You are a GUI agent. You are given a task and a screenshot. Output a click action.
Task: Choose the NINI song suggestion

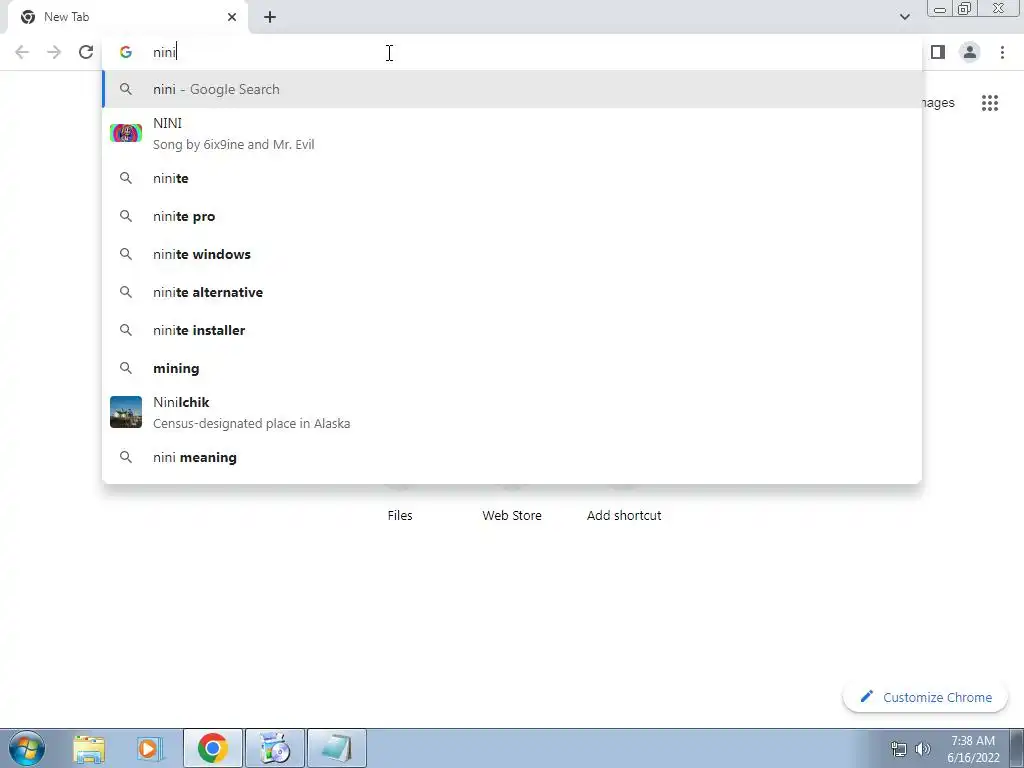[x=512, y=133]
